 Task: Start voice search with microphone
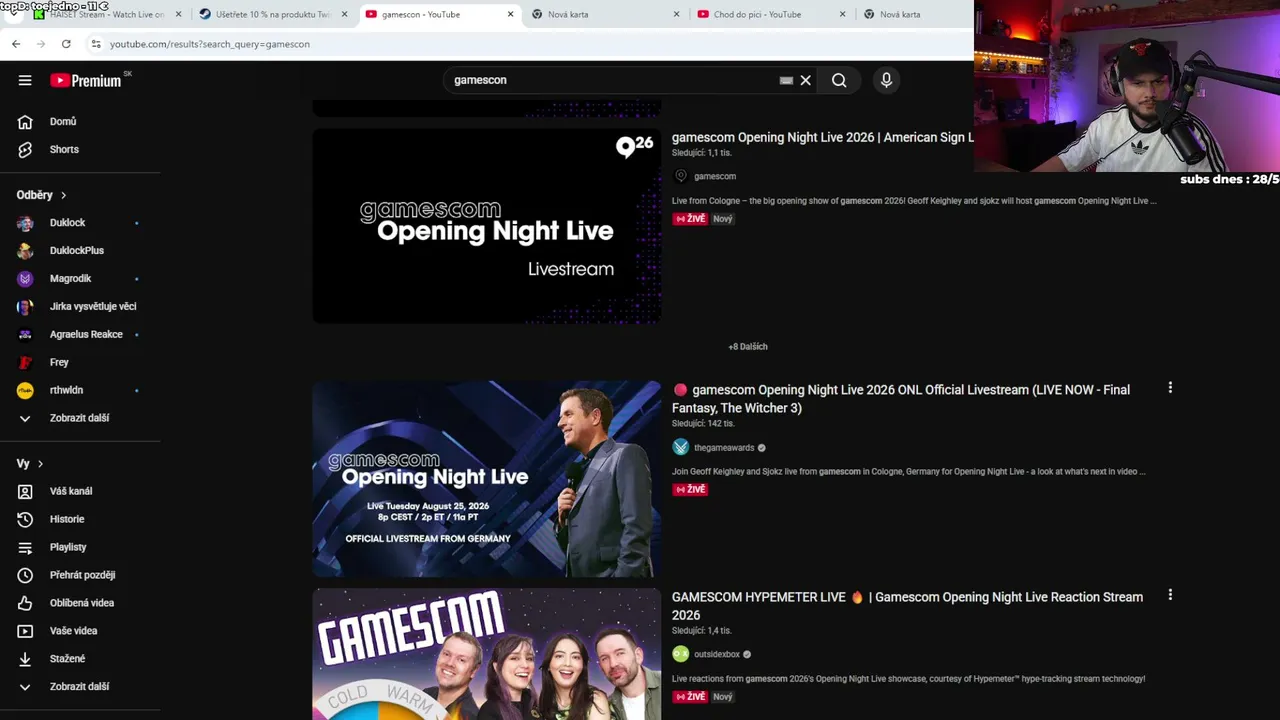pos(886,80)
